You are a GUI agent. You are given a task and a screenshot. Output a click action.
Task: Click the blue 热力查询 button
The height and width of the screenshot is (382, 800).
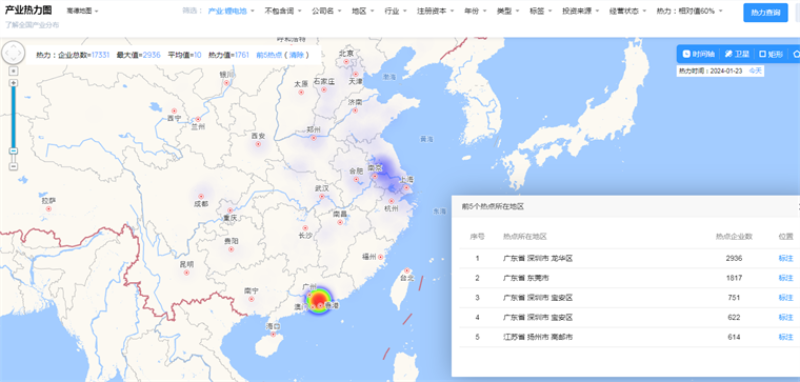tap(765, 13)
